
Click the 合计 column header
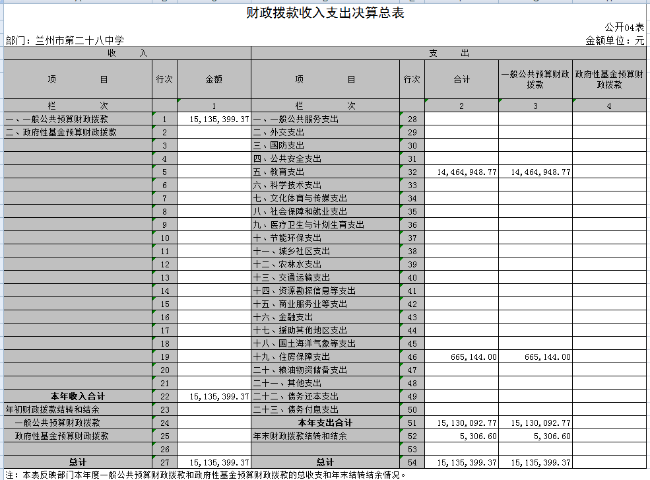point(461,79)
